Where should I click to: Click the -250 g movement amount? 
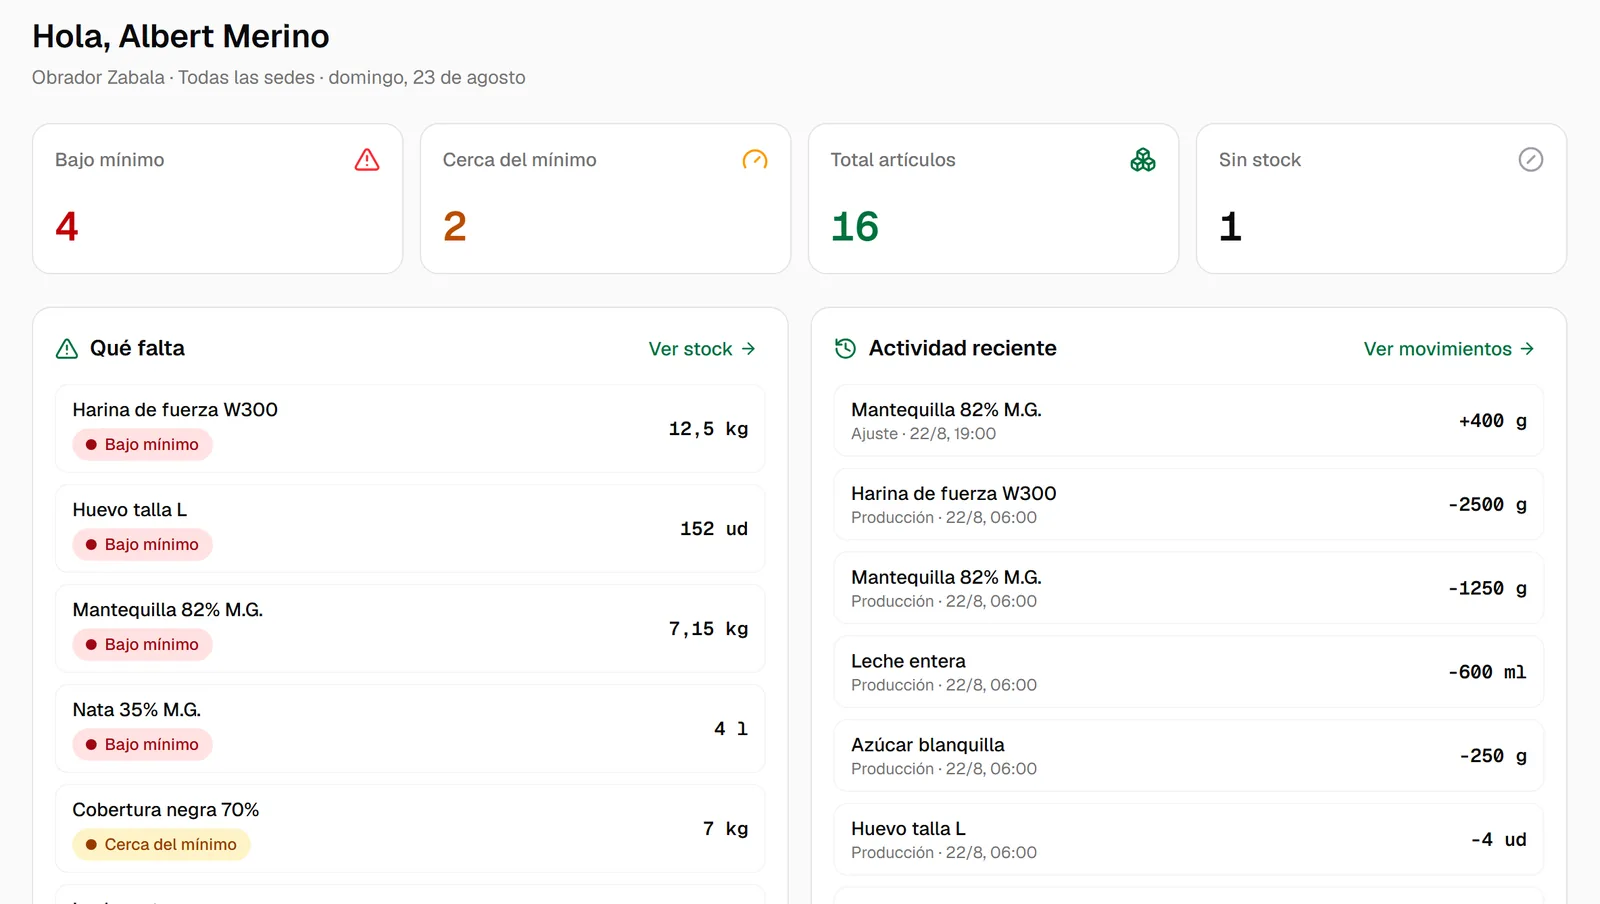pyautogui.click(x=1492, y=756)
